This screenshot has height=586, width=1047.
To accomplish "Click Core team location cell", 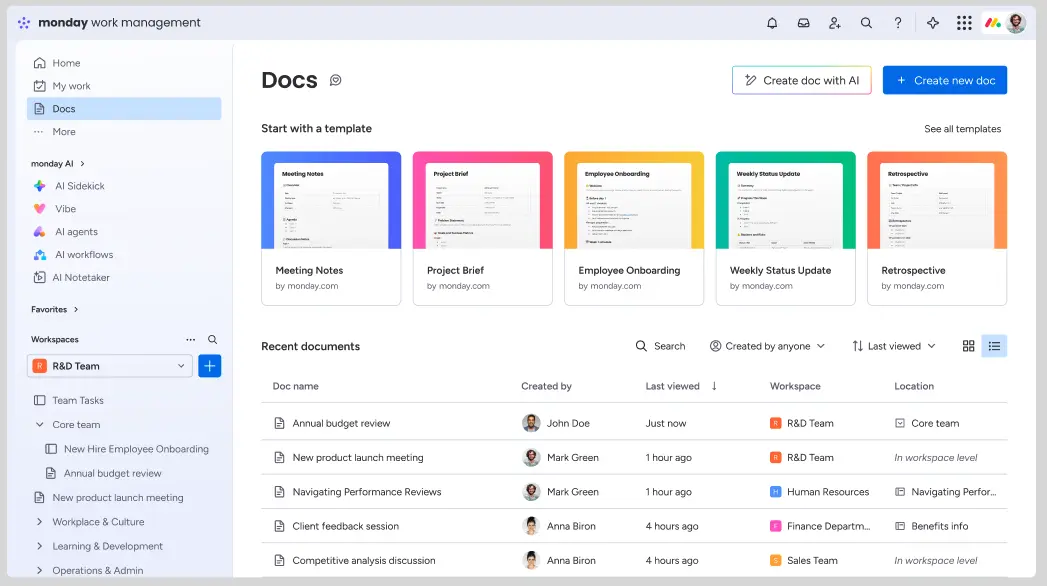I will pos(927,423).
